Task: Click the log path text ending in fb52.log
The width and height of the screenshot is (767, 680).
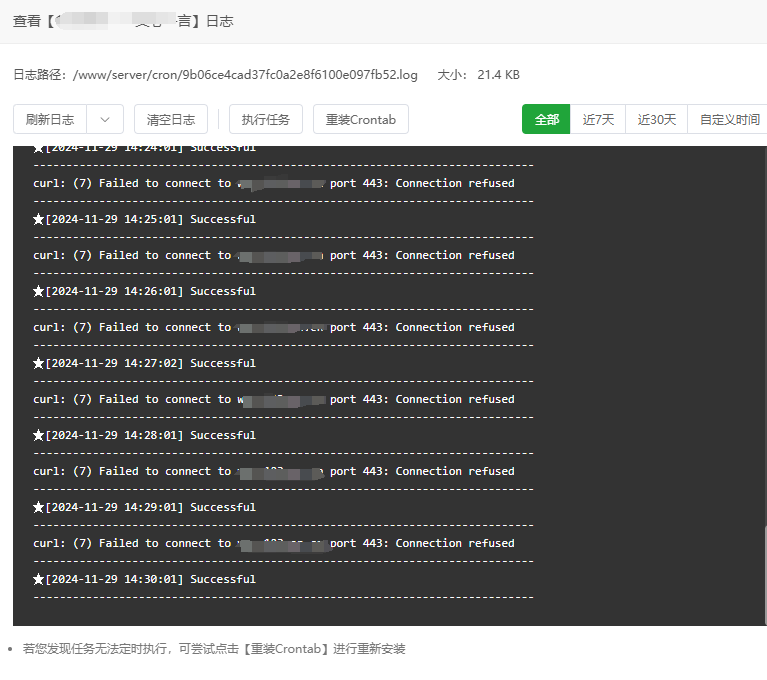Action: coord(245,75)
